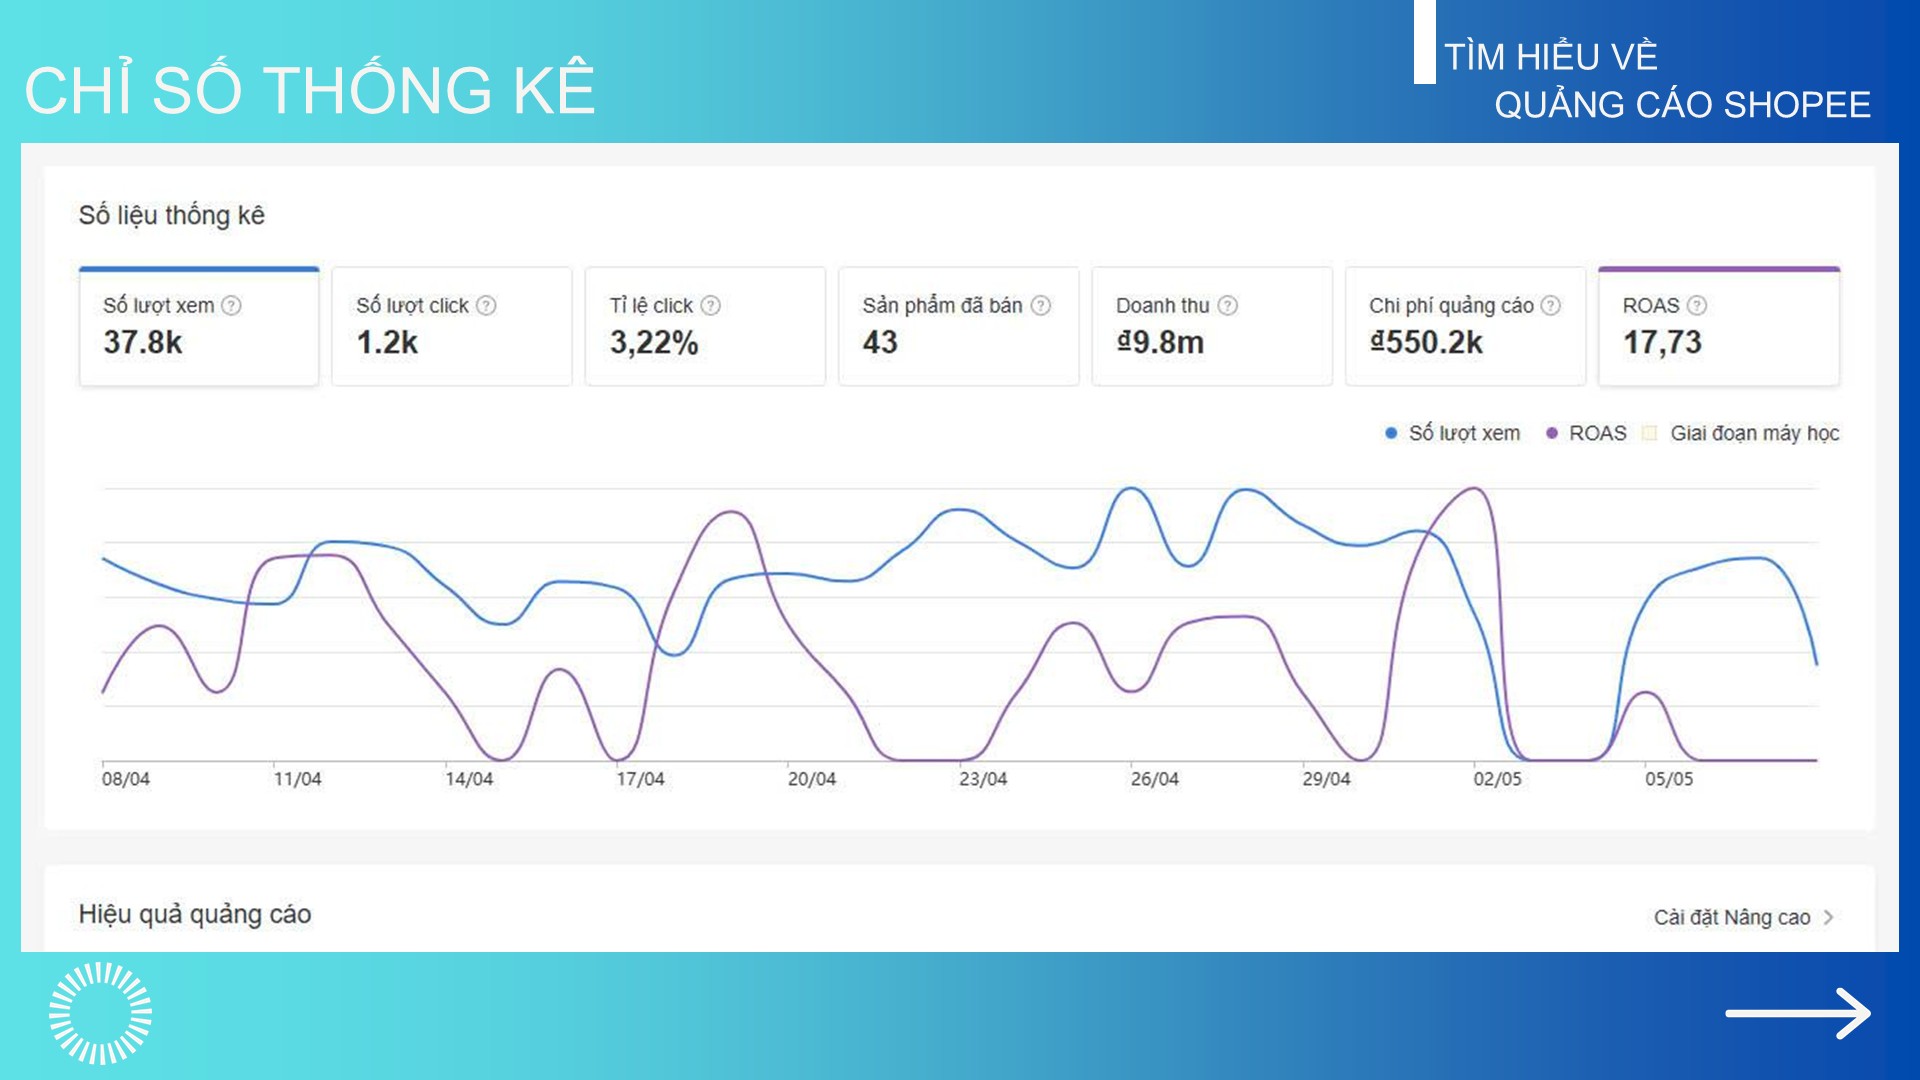
Task: Click the purple ROAS legend dot
Action: 1552,433
